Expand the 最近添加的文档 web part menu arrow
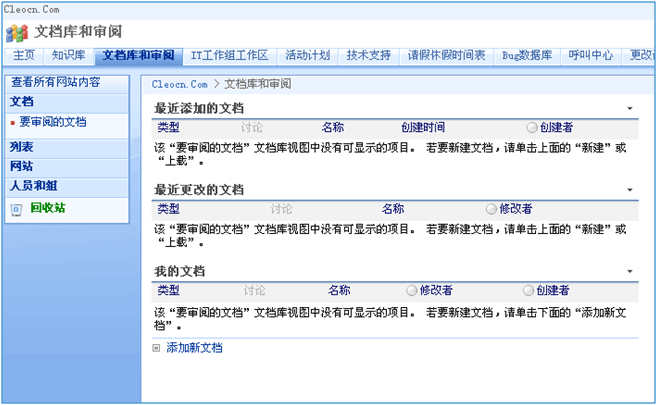The height and width of the screenshot is (405, 658). click(x=630, y=109)
